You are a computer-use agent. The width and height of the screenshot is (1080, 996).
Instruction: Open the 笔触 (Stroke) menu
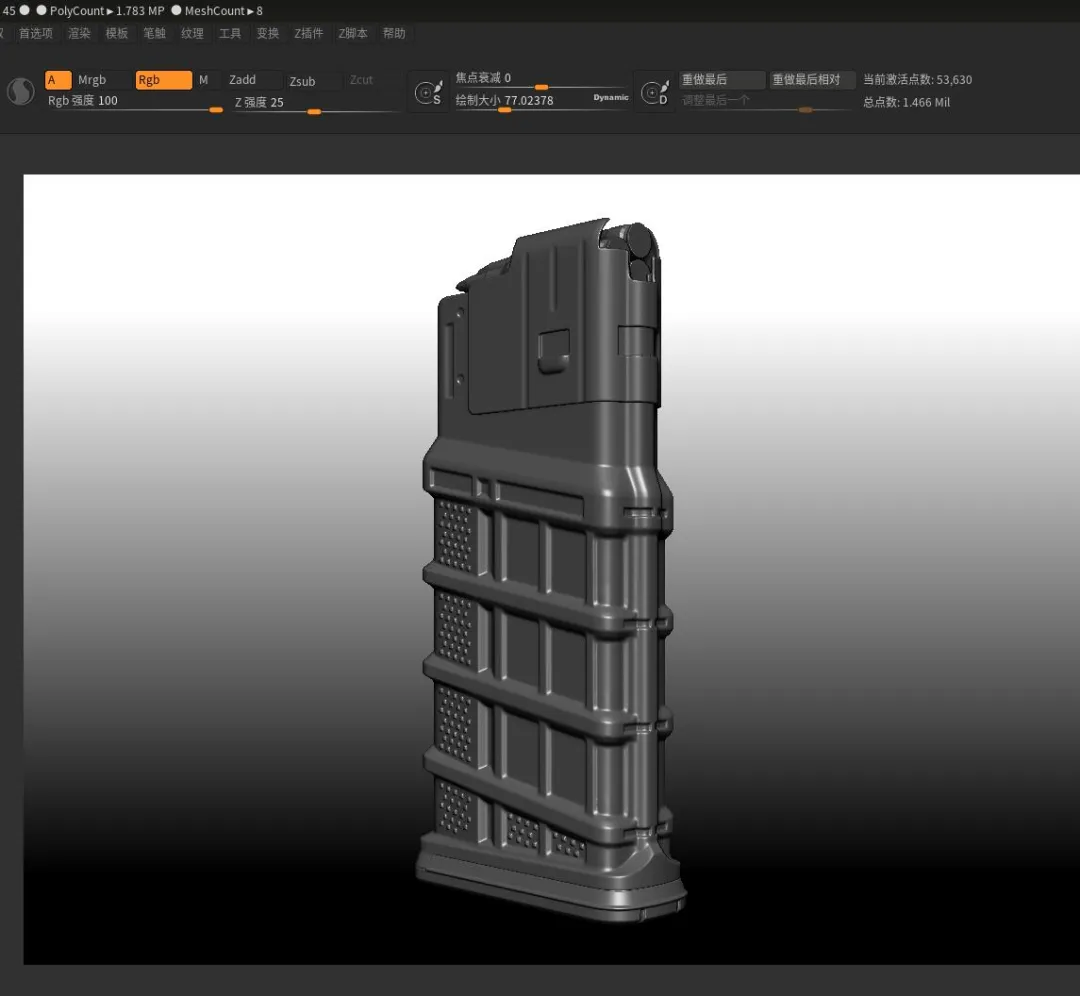[x=154, y=33]
